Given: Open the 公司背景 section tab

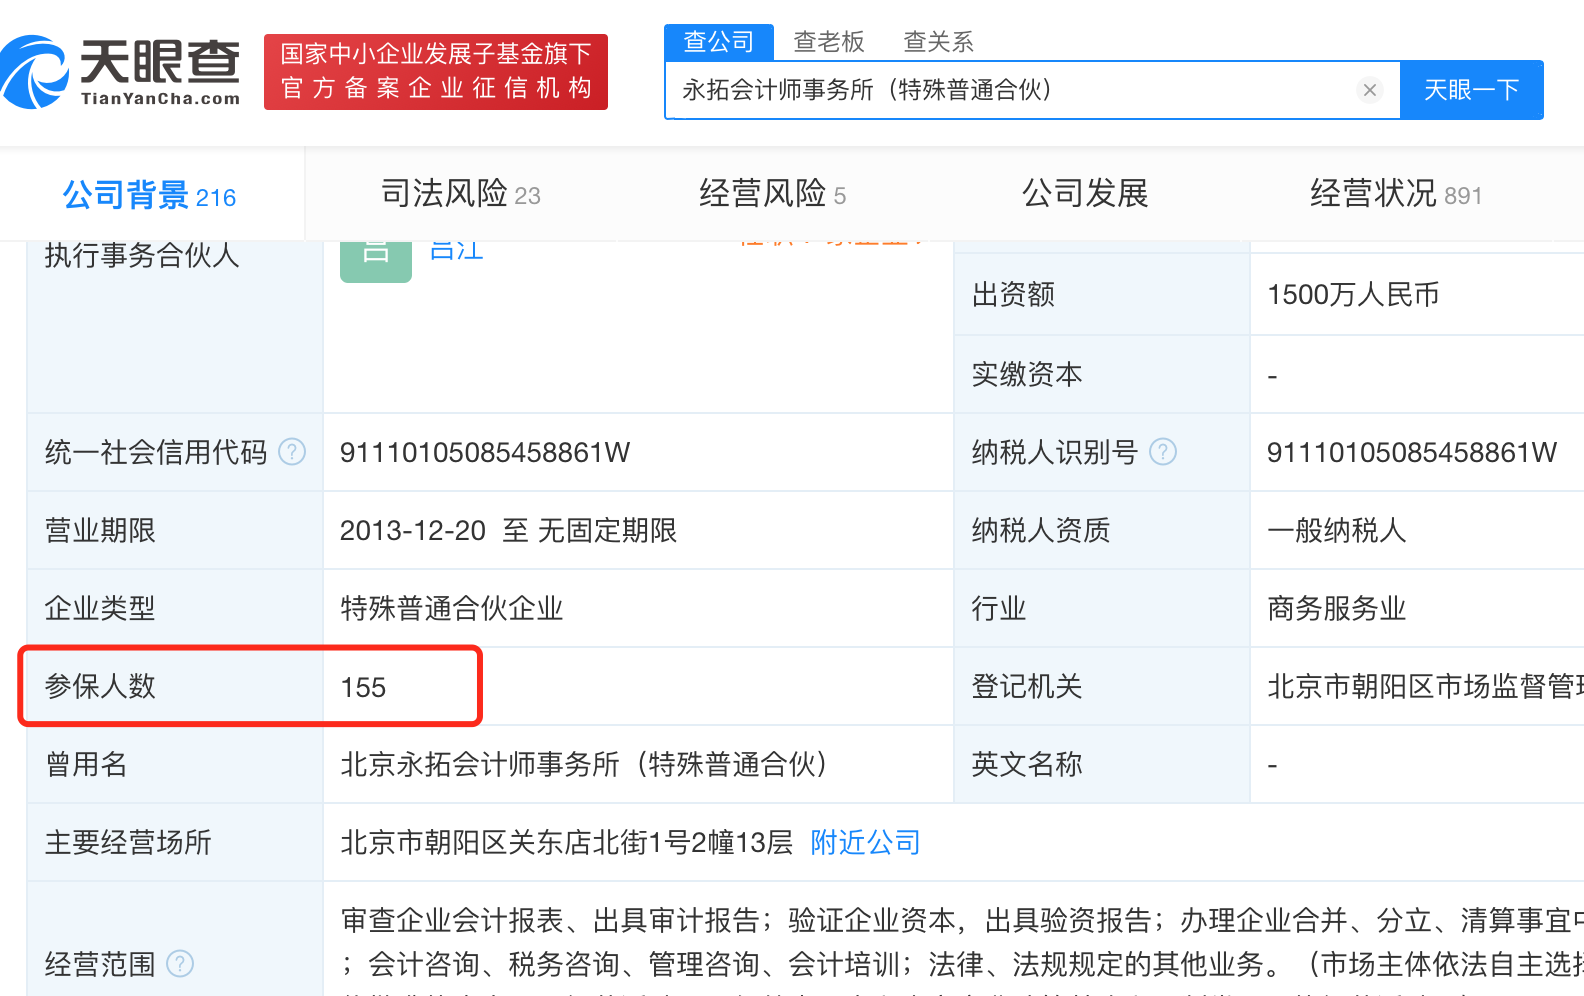Looking at the screenshot, I should tap(150, 195).
